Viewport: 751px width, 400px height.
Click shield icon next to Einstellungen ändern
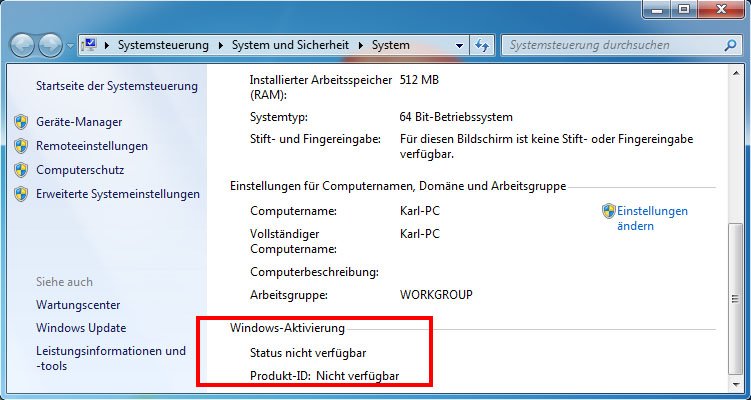coord(609,211)
